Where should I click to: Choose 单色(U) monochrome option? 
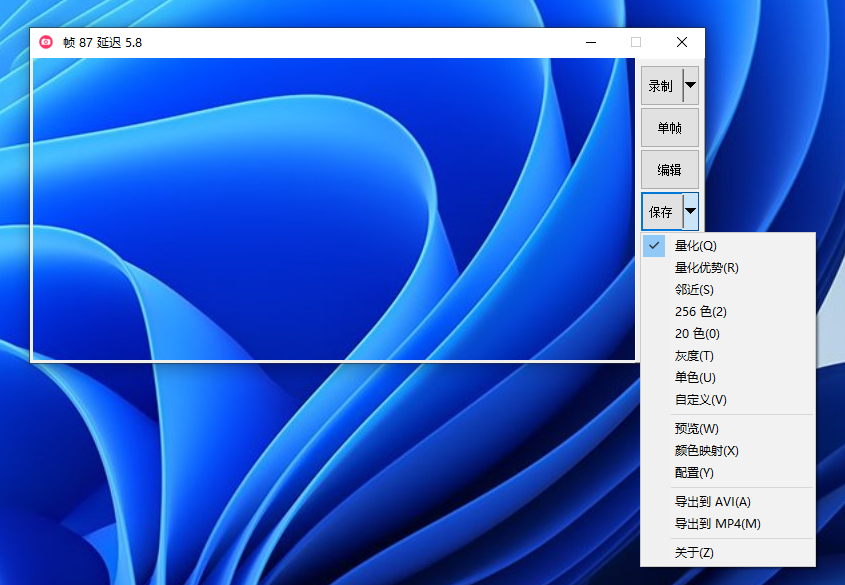[x=695, y=378]
